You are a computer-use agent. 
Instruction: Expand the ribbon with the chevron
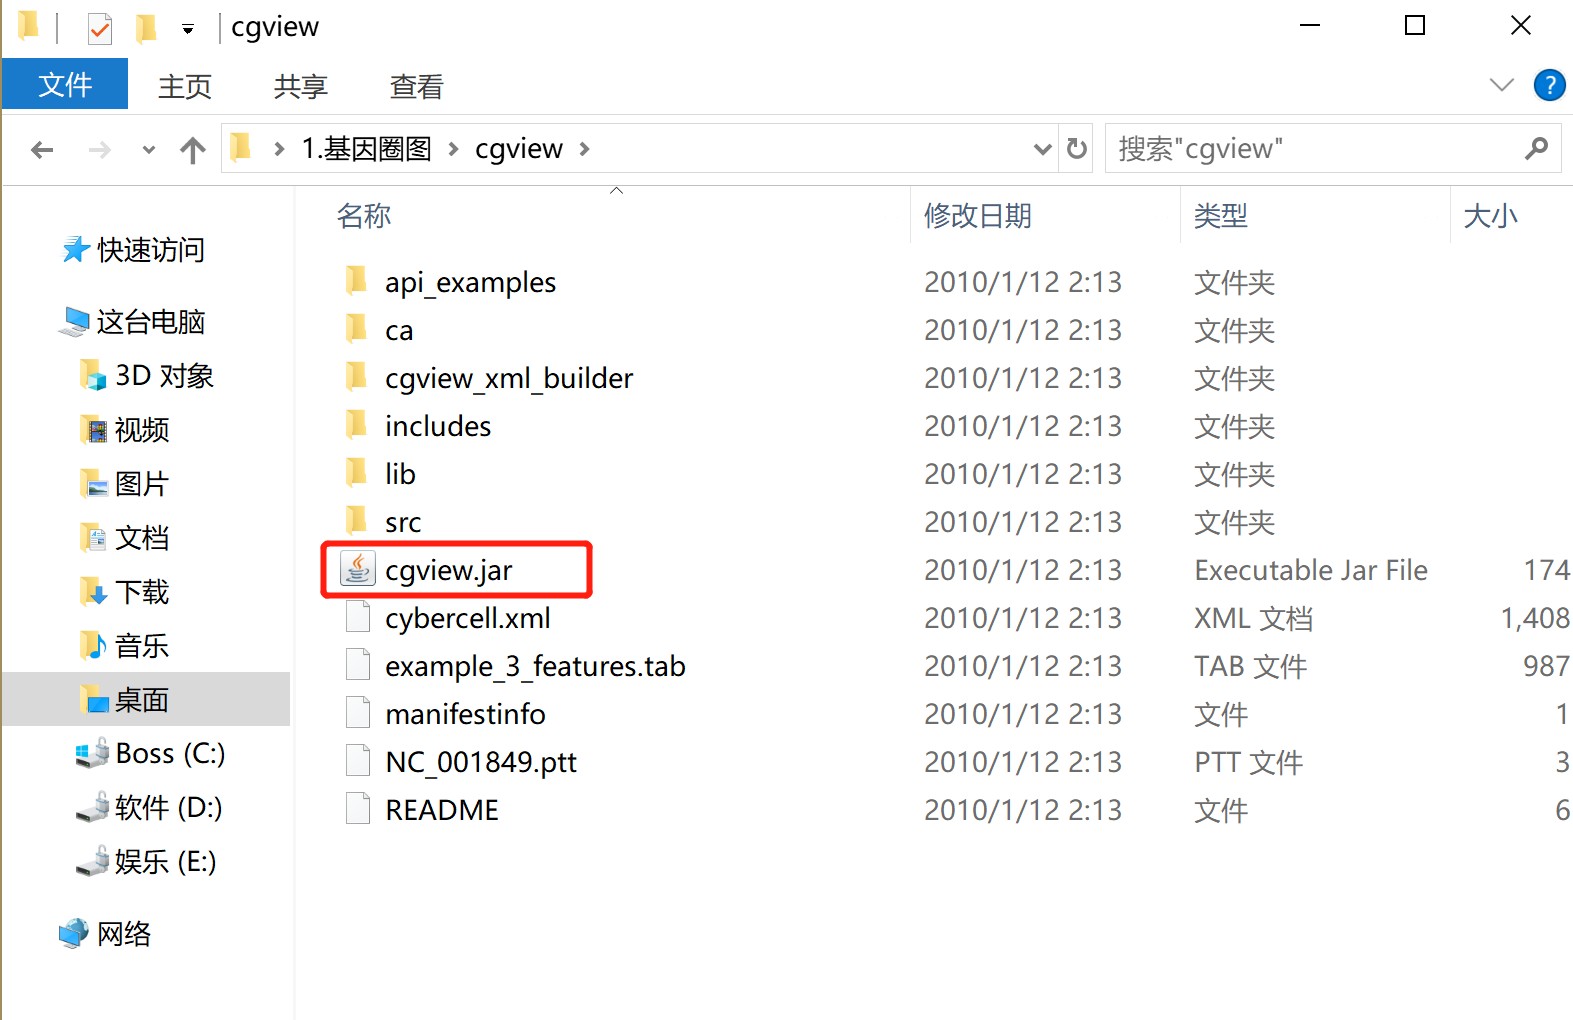(x=1502, y=85)
